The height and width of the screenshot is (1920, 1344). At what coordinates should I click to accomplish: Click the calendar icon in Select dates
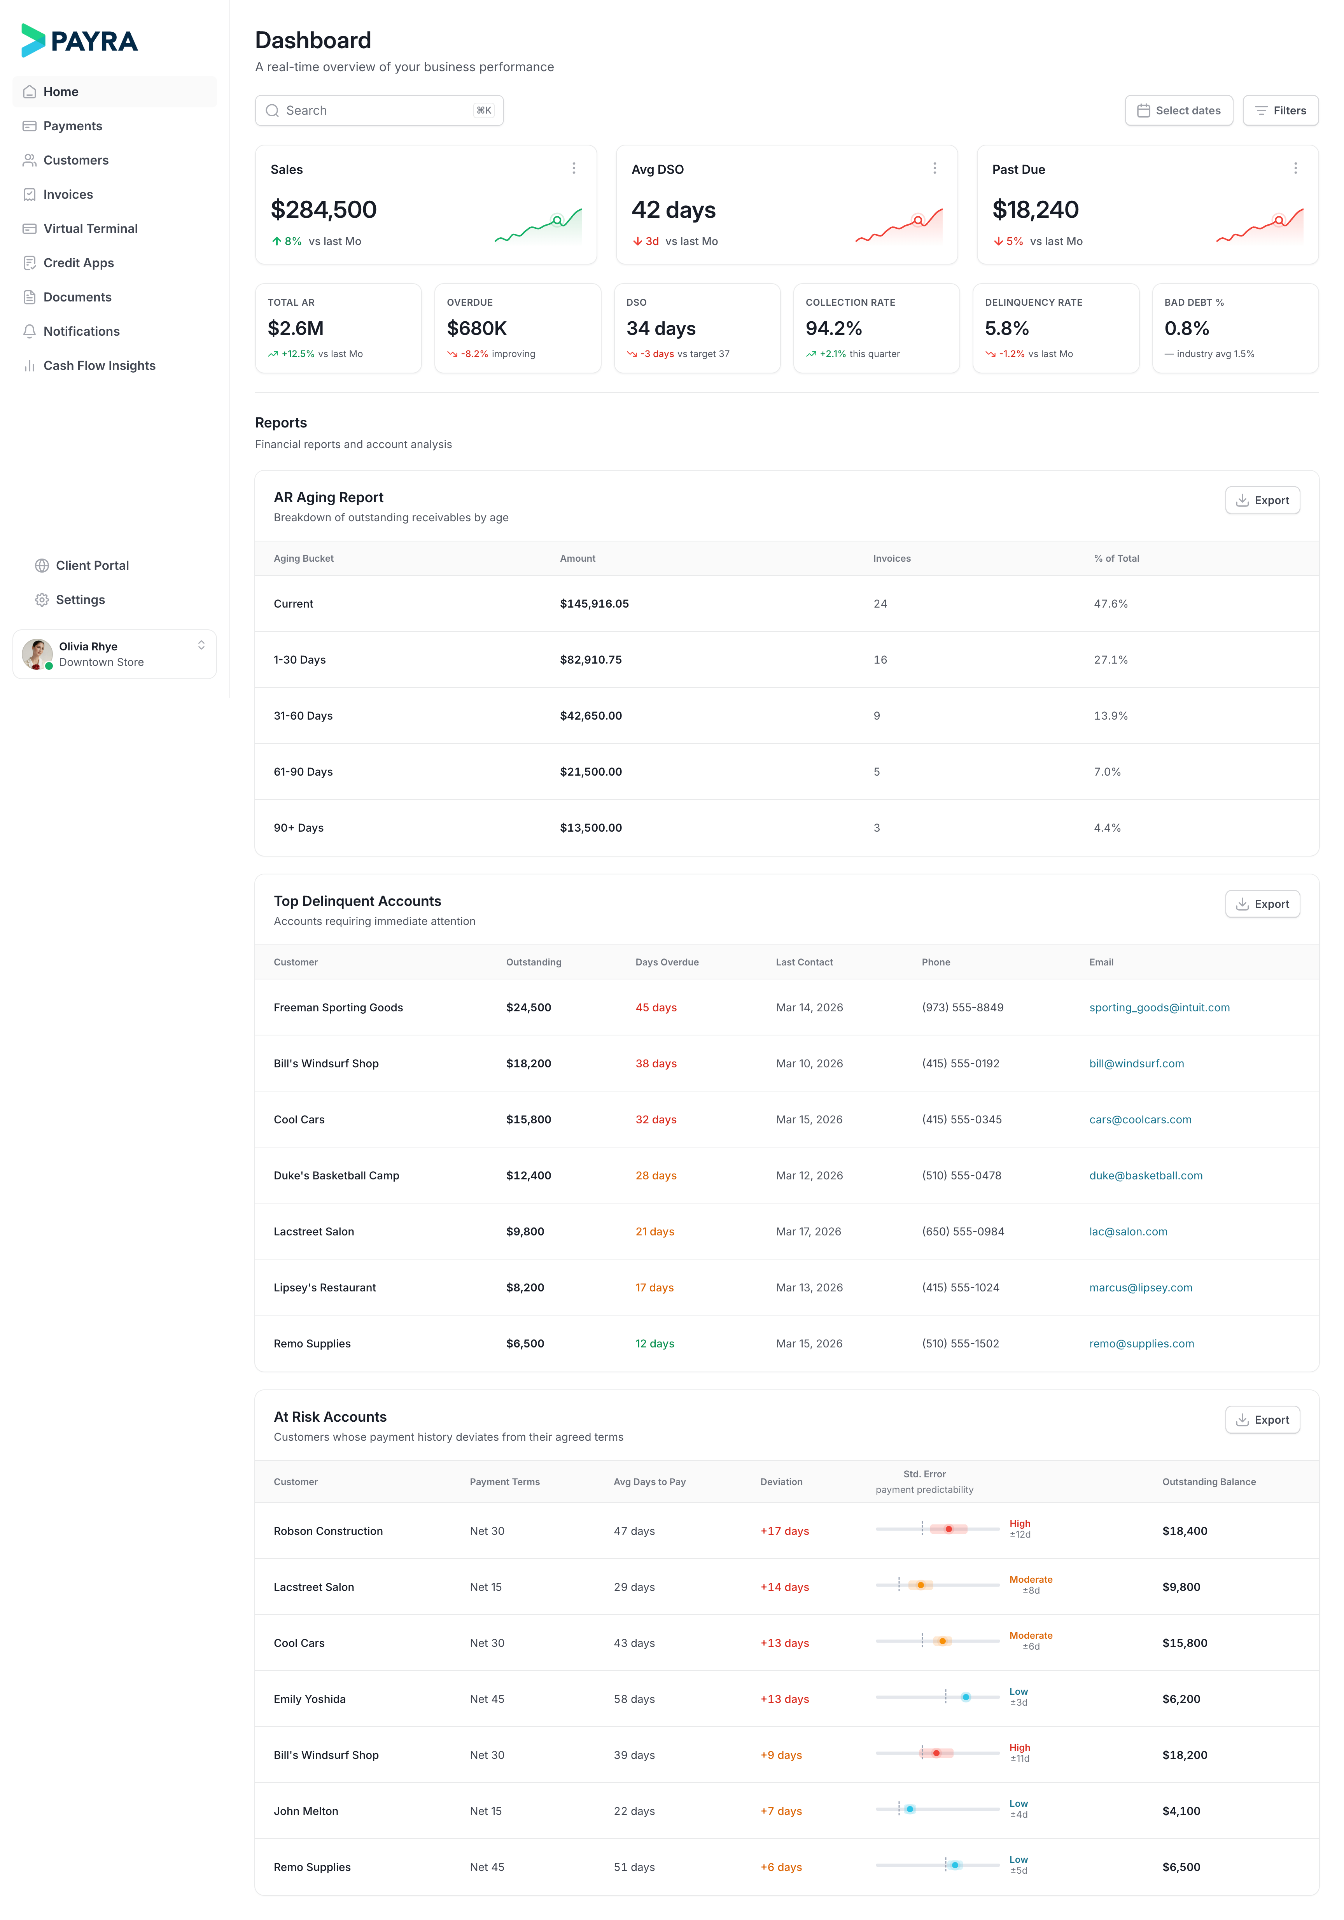[x=1144, y=111]
